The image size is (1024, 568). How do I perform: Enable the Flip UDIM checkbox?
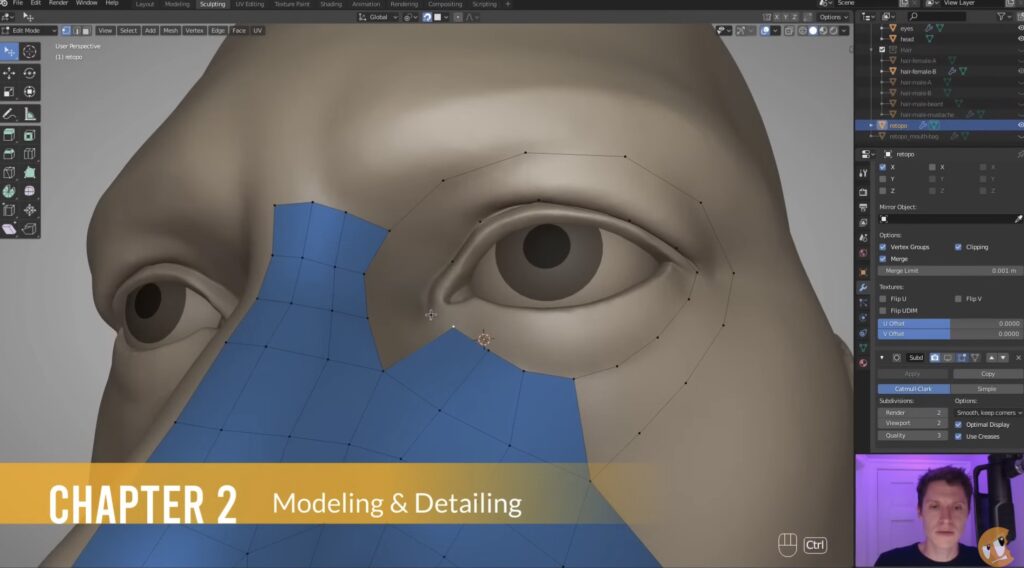point(883,311)
